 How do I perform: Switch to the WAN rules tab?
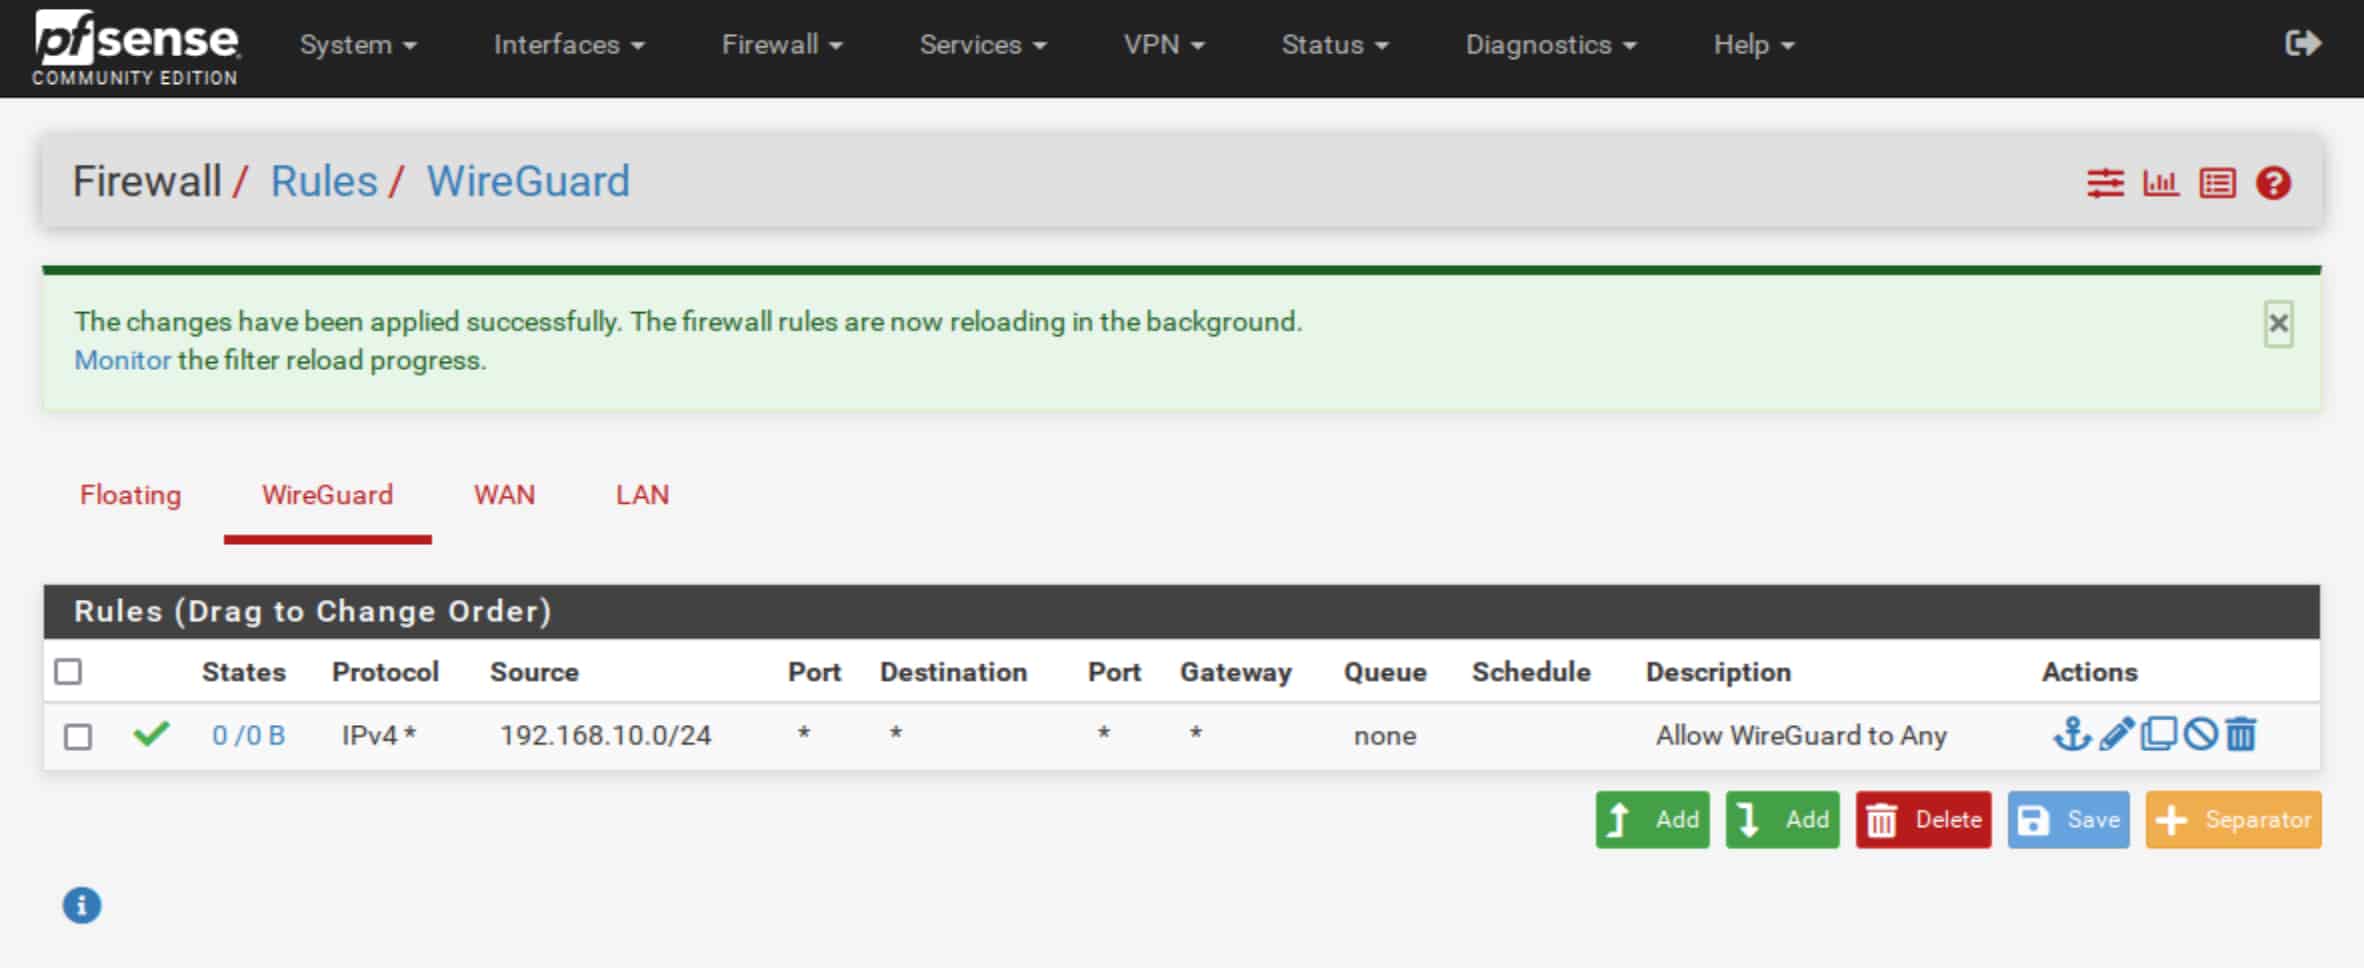click(x=504, y=495)
